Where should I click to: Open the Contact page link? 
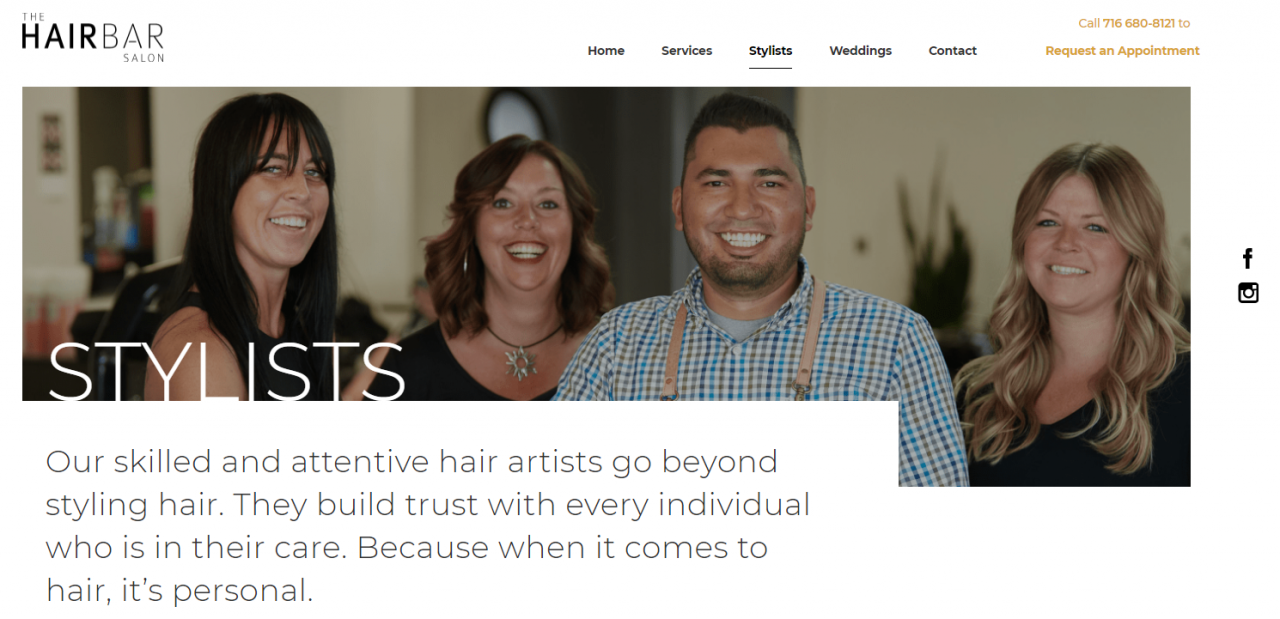[952, 51]
